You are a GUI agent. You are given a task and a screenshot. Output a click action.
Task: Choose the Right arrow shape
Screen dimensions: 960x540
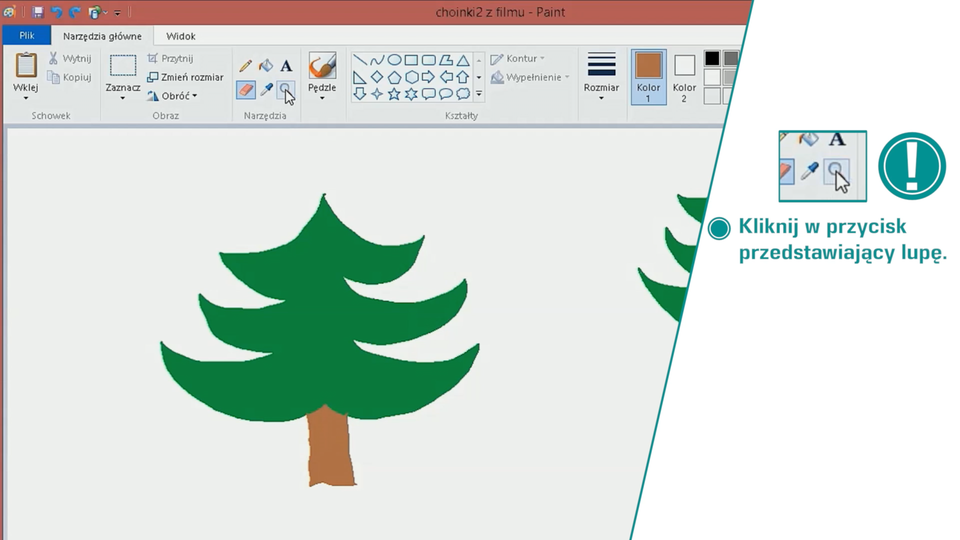pos(429,77)
